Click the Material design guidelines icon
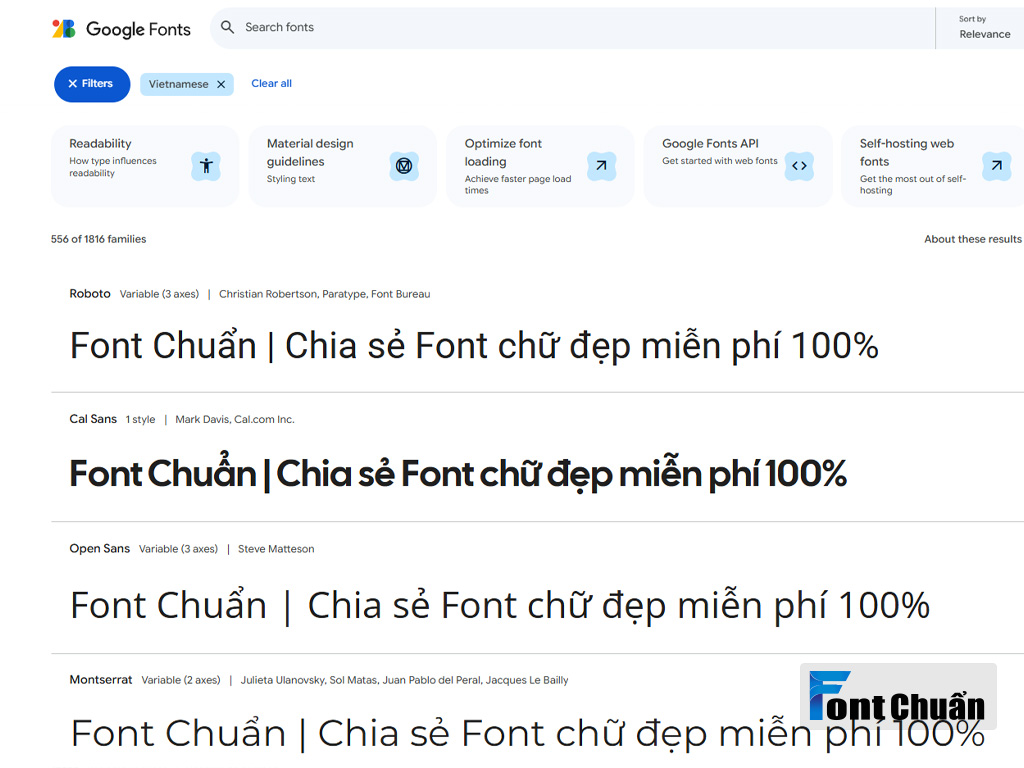Screen dimensions: 1024x768 pos(404,166)
